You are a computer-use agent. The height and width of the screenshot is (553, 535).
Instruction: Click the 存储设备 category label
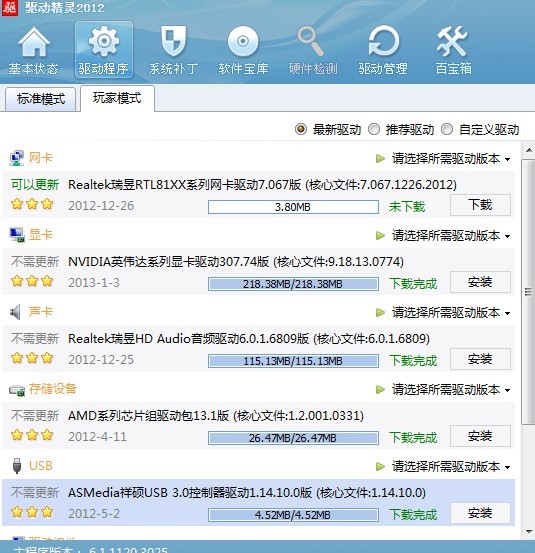pos(53,389)
